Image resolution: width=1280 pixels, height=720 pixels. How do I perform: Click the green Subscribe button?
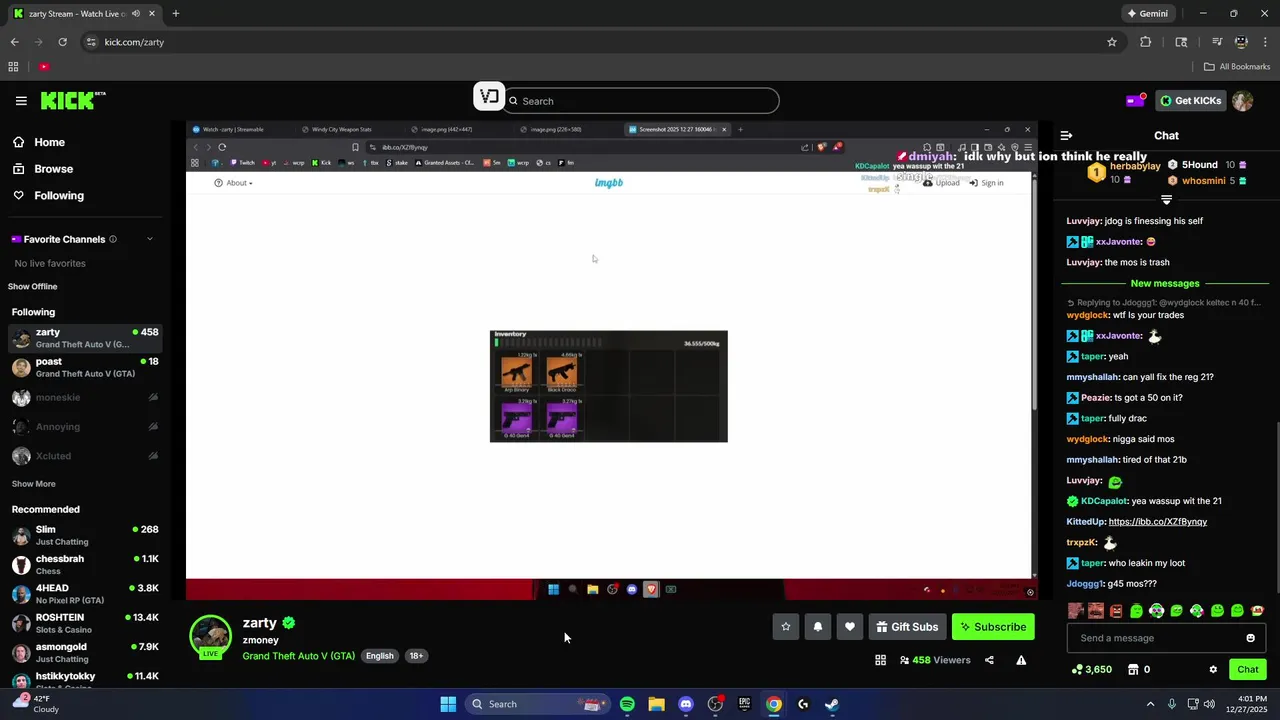993,627
